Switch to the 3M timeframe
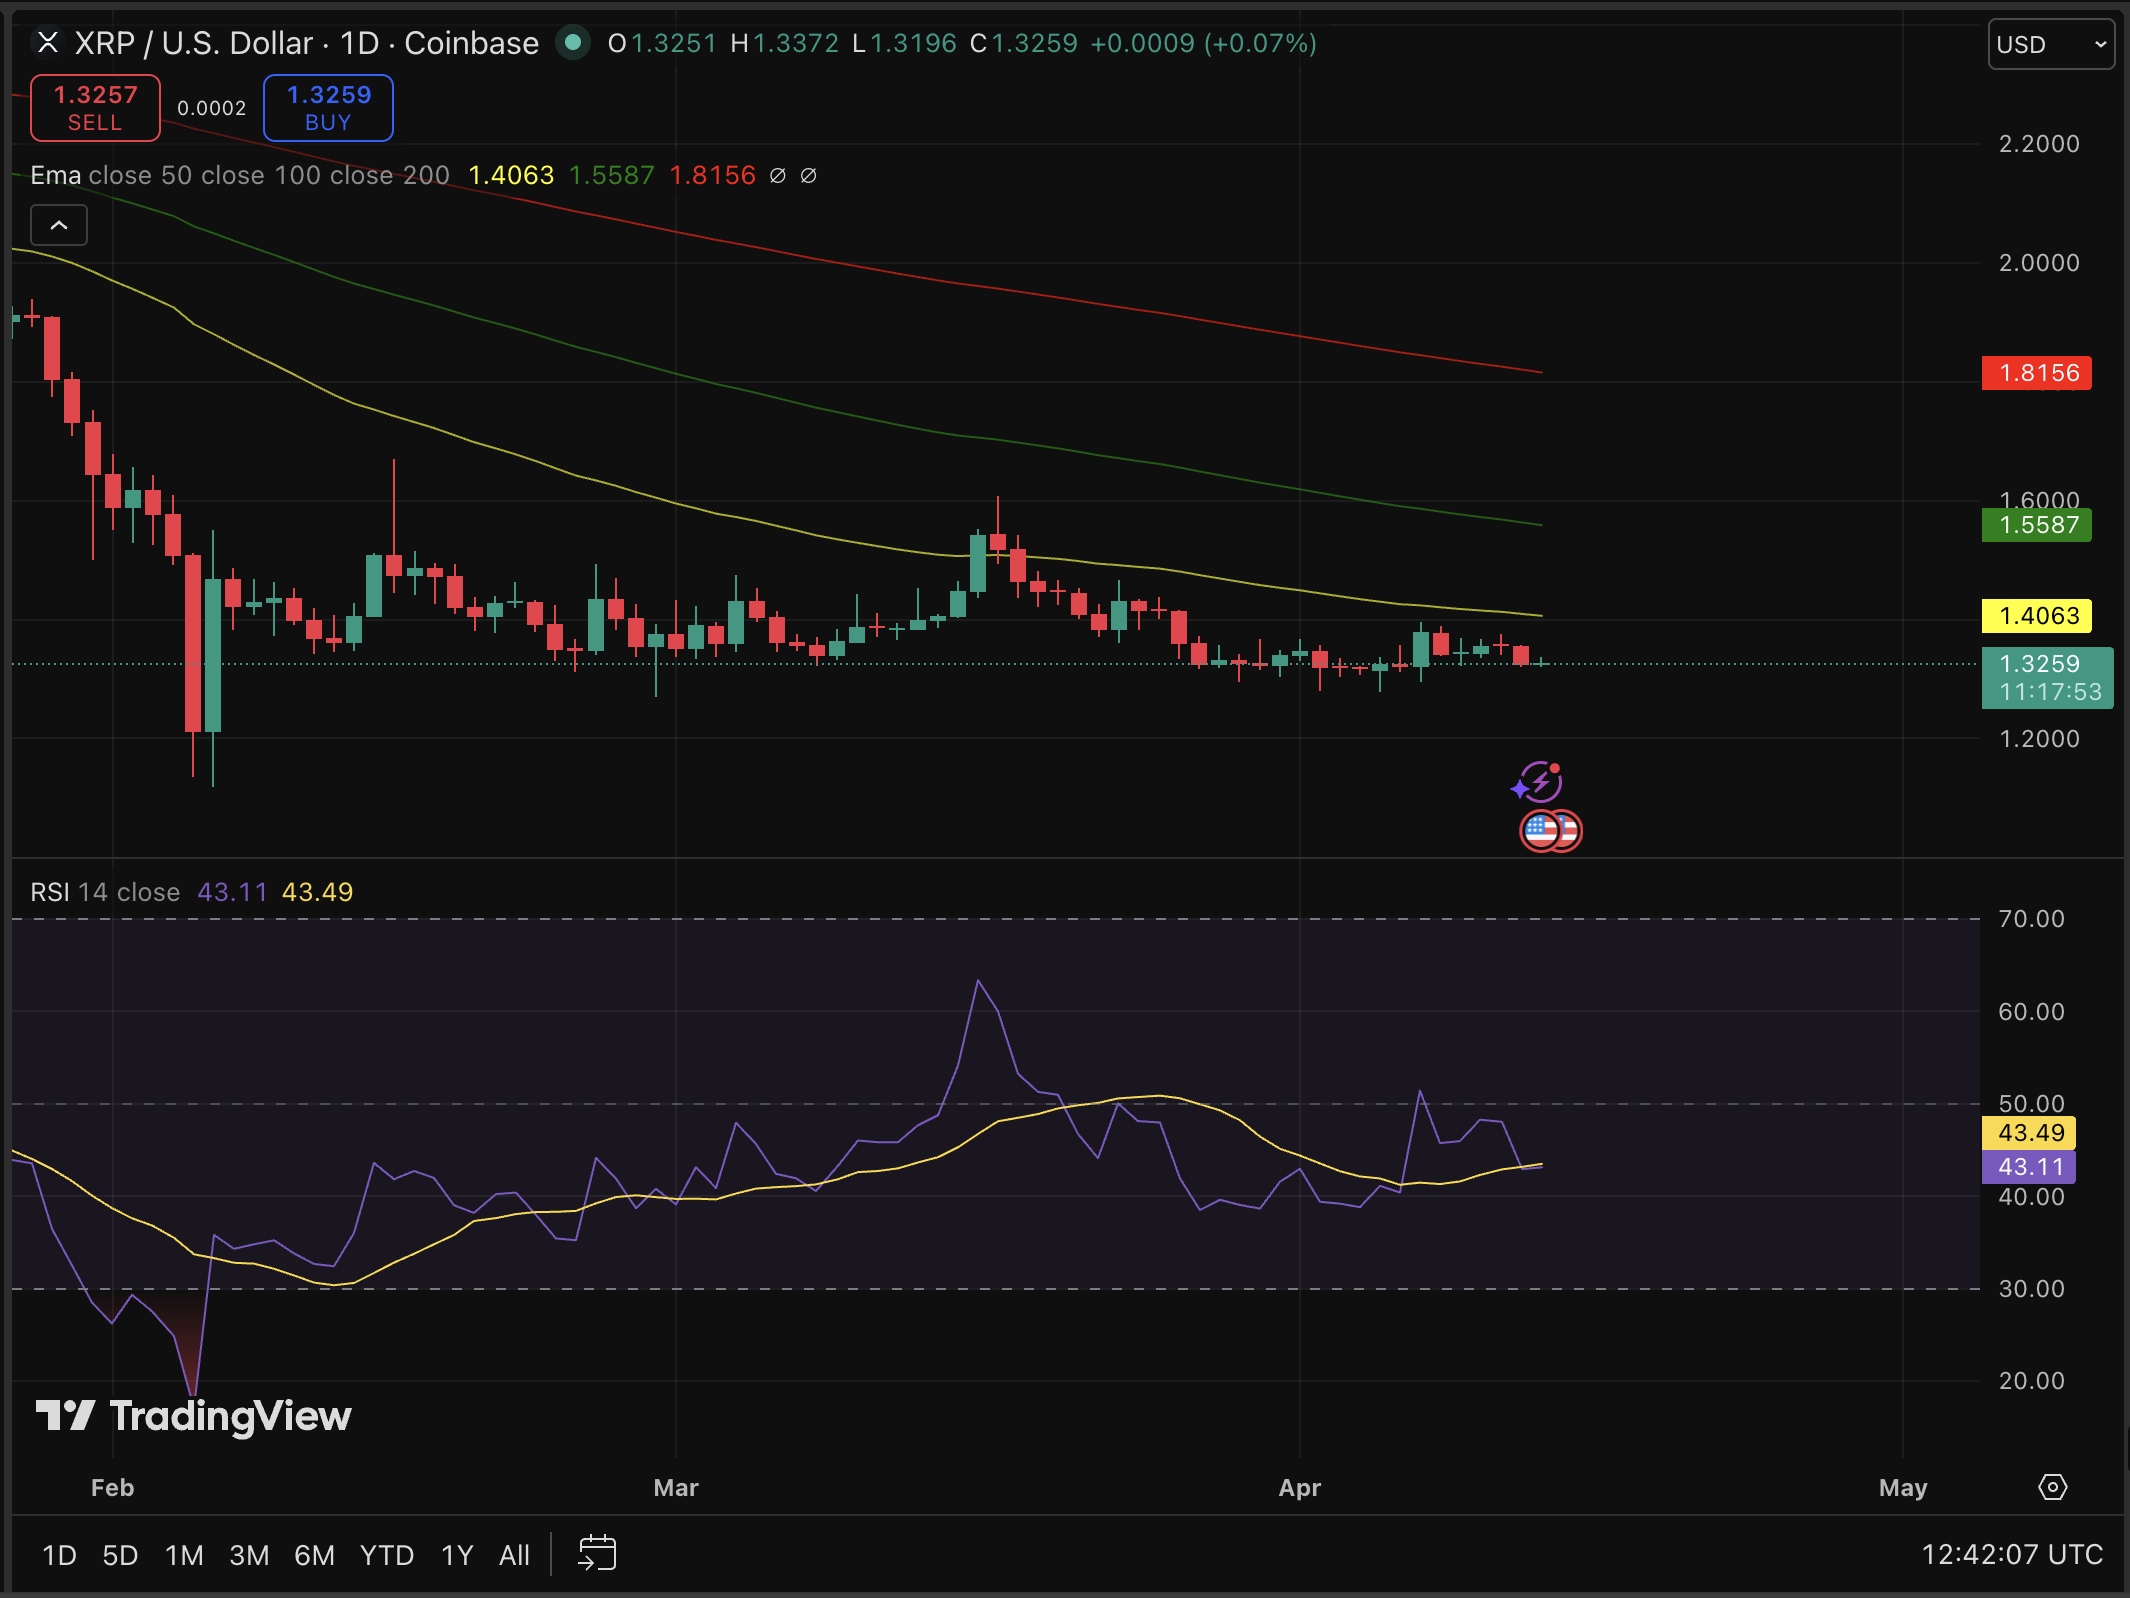Screen dimensions: 2130x1598 248,1555
